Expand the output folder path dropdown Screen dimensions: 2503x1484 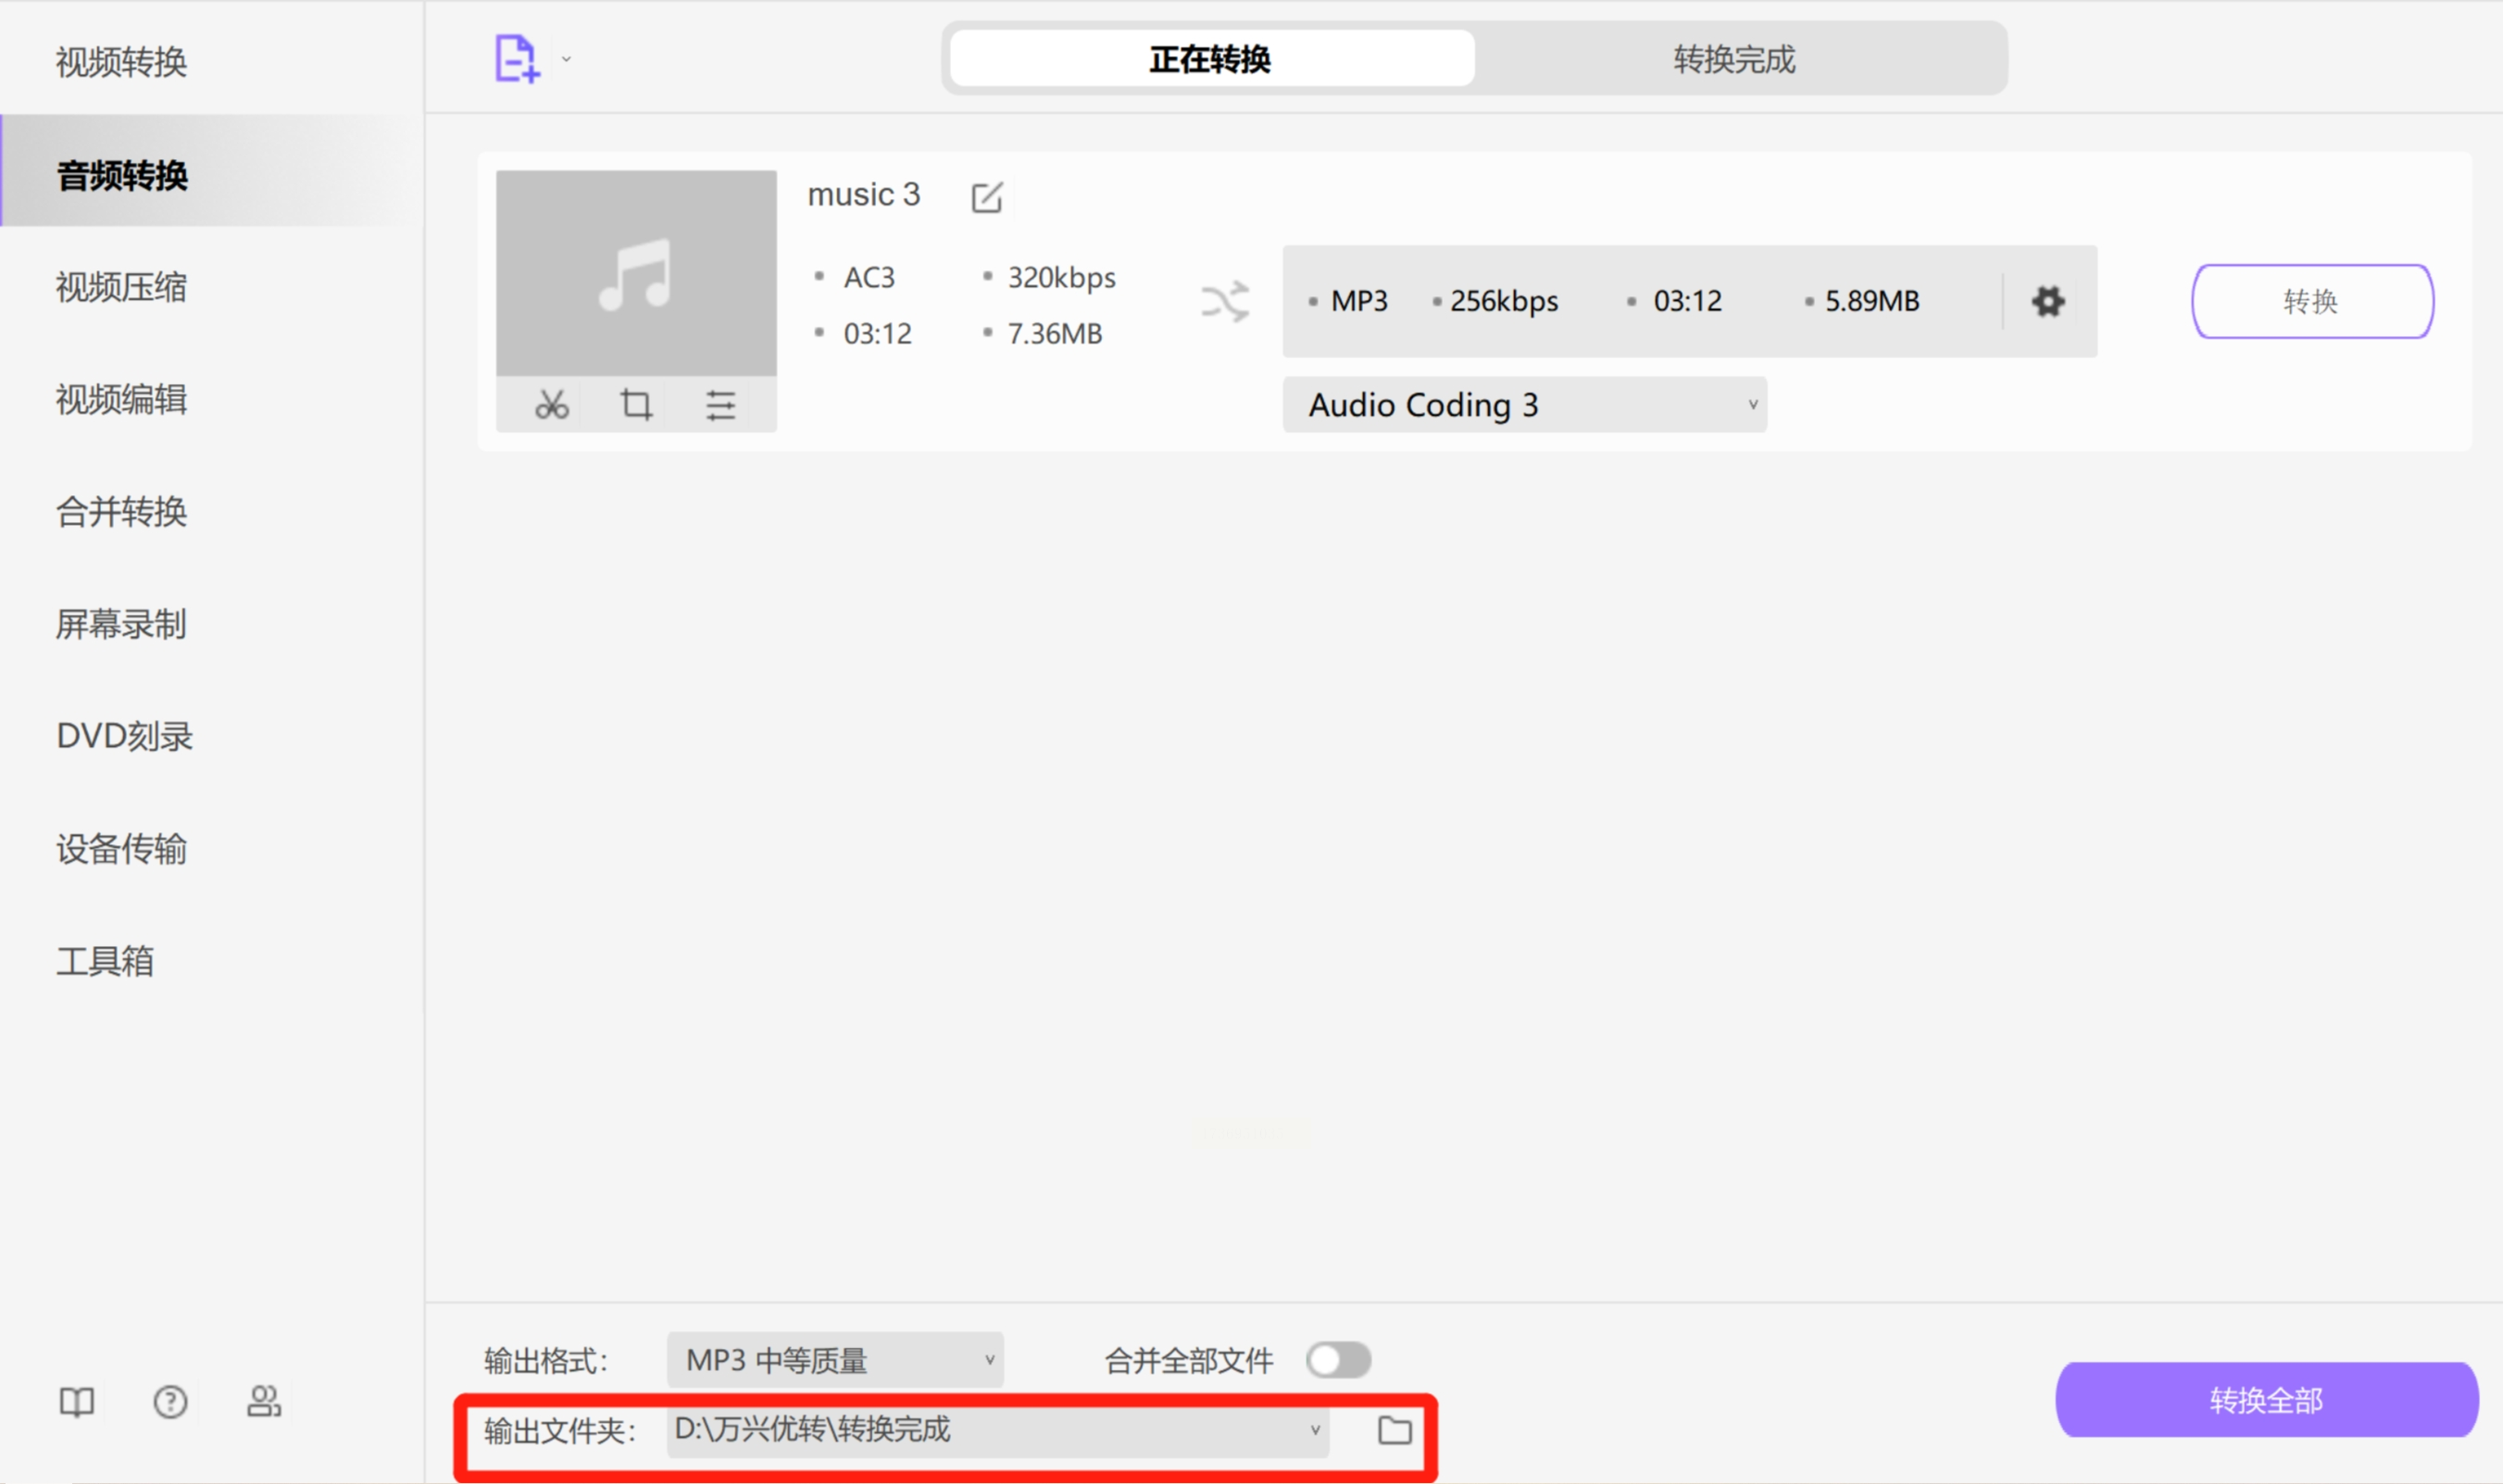1314,1431
